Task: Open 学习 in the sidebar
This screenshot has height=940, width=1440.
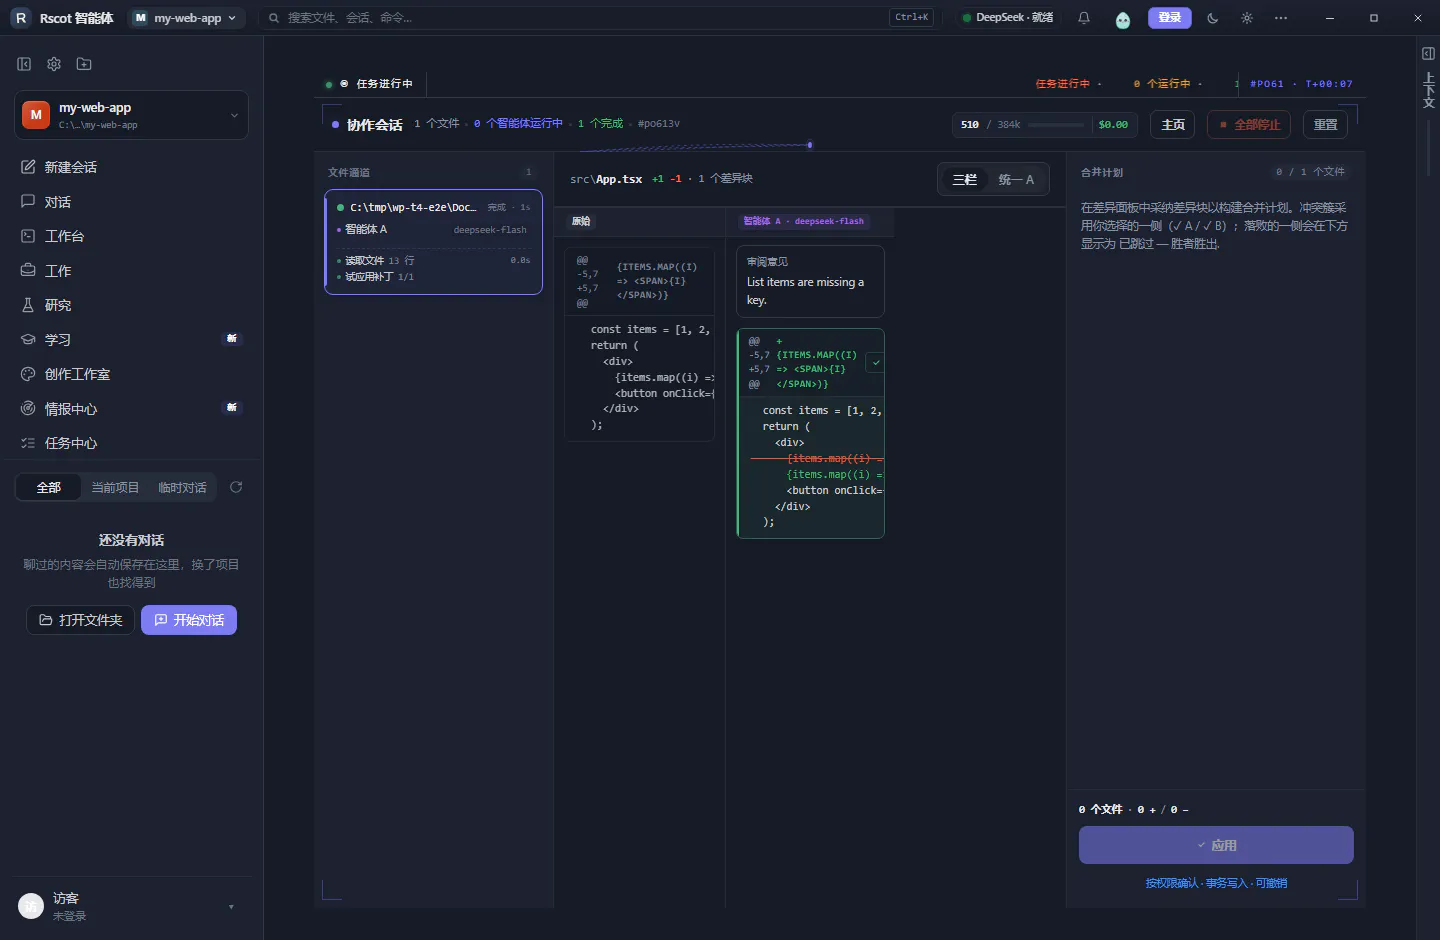Action: [132, 340]
